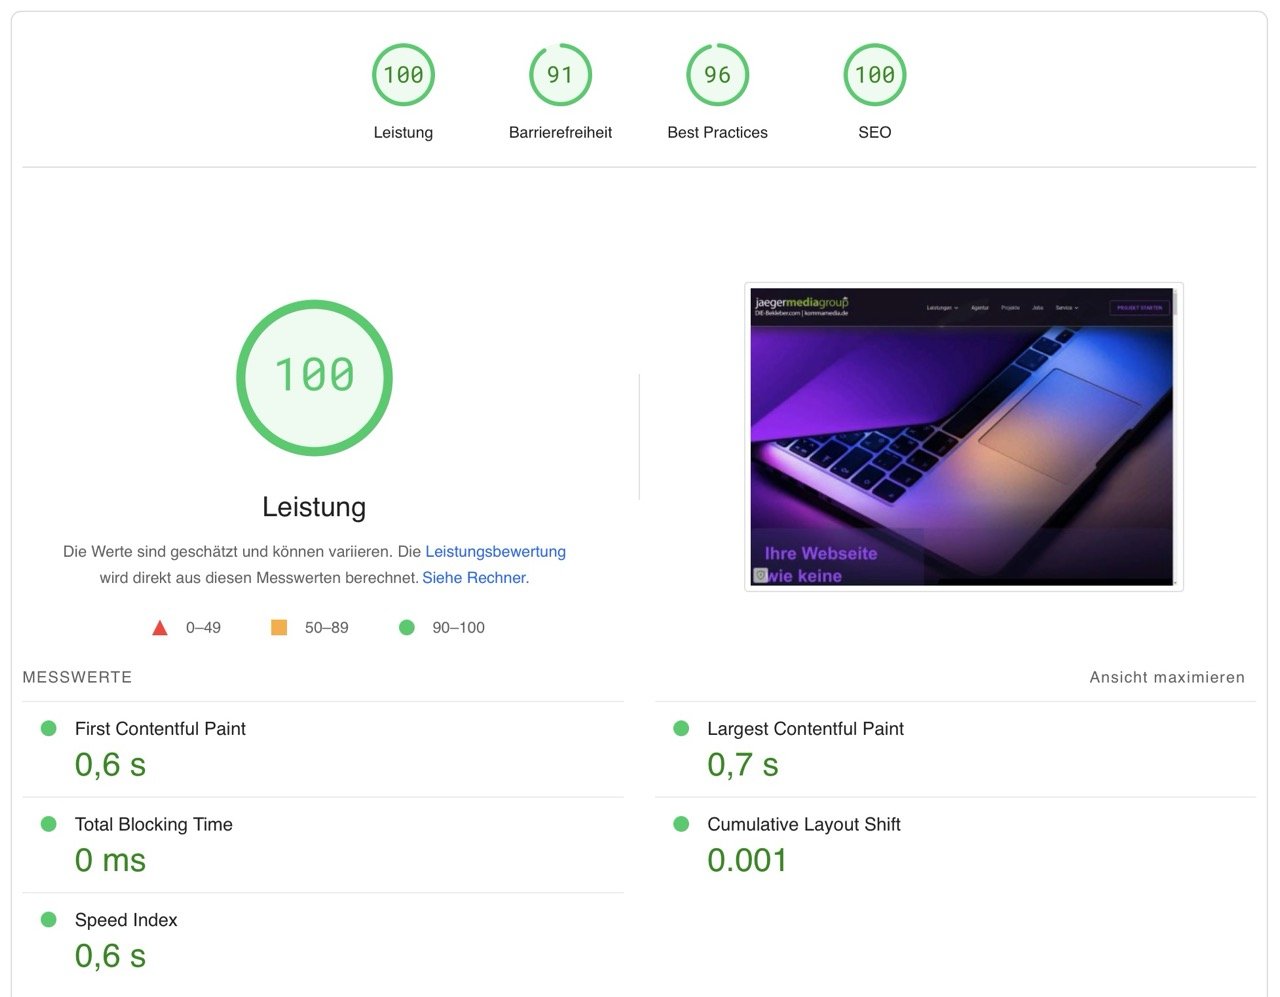Open the Barrierefreiheit score gauge showing 91
This screenshot has height=997, width=1280.
(560, 75)
